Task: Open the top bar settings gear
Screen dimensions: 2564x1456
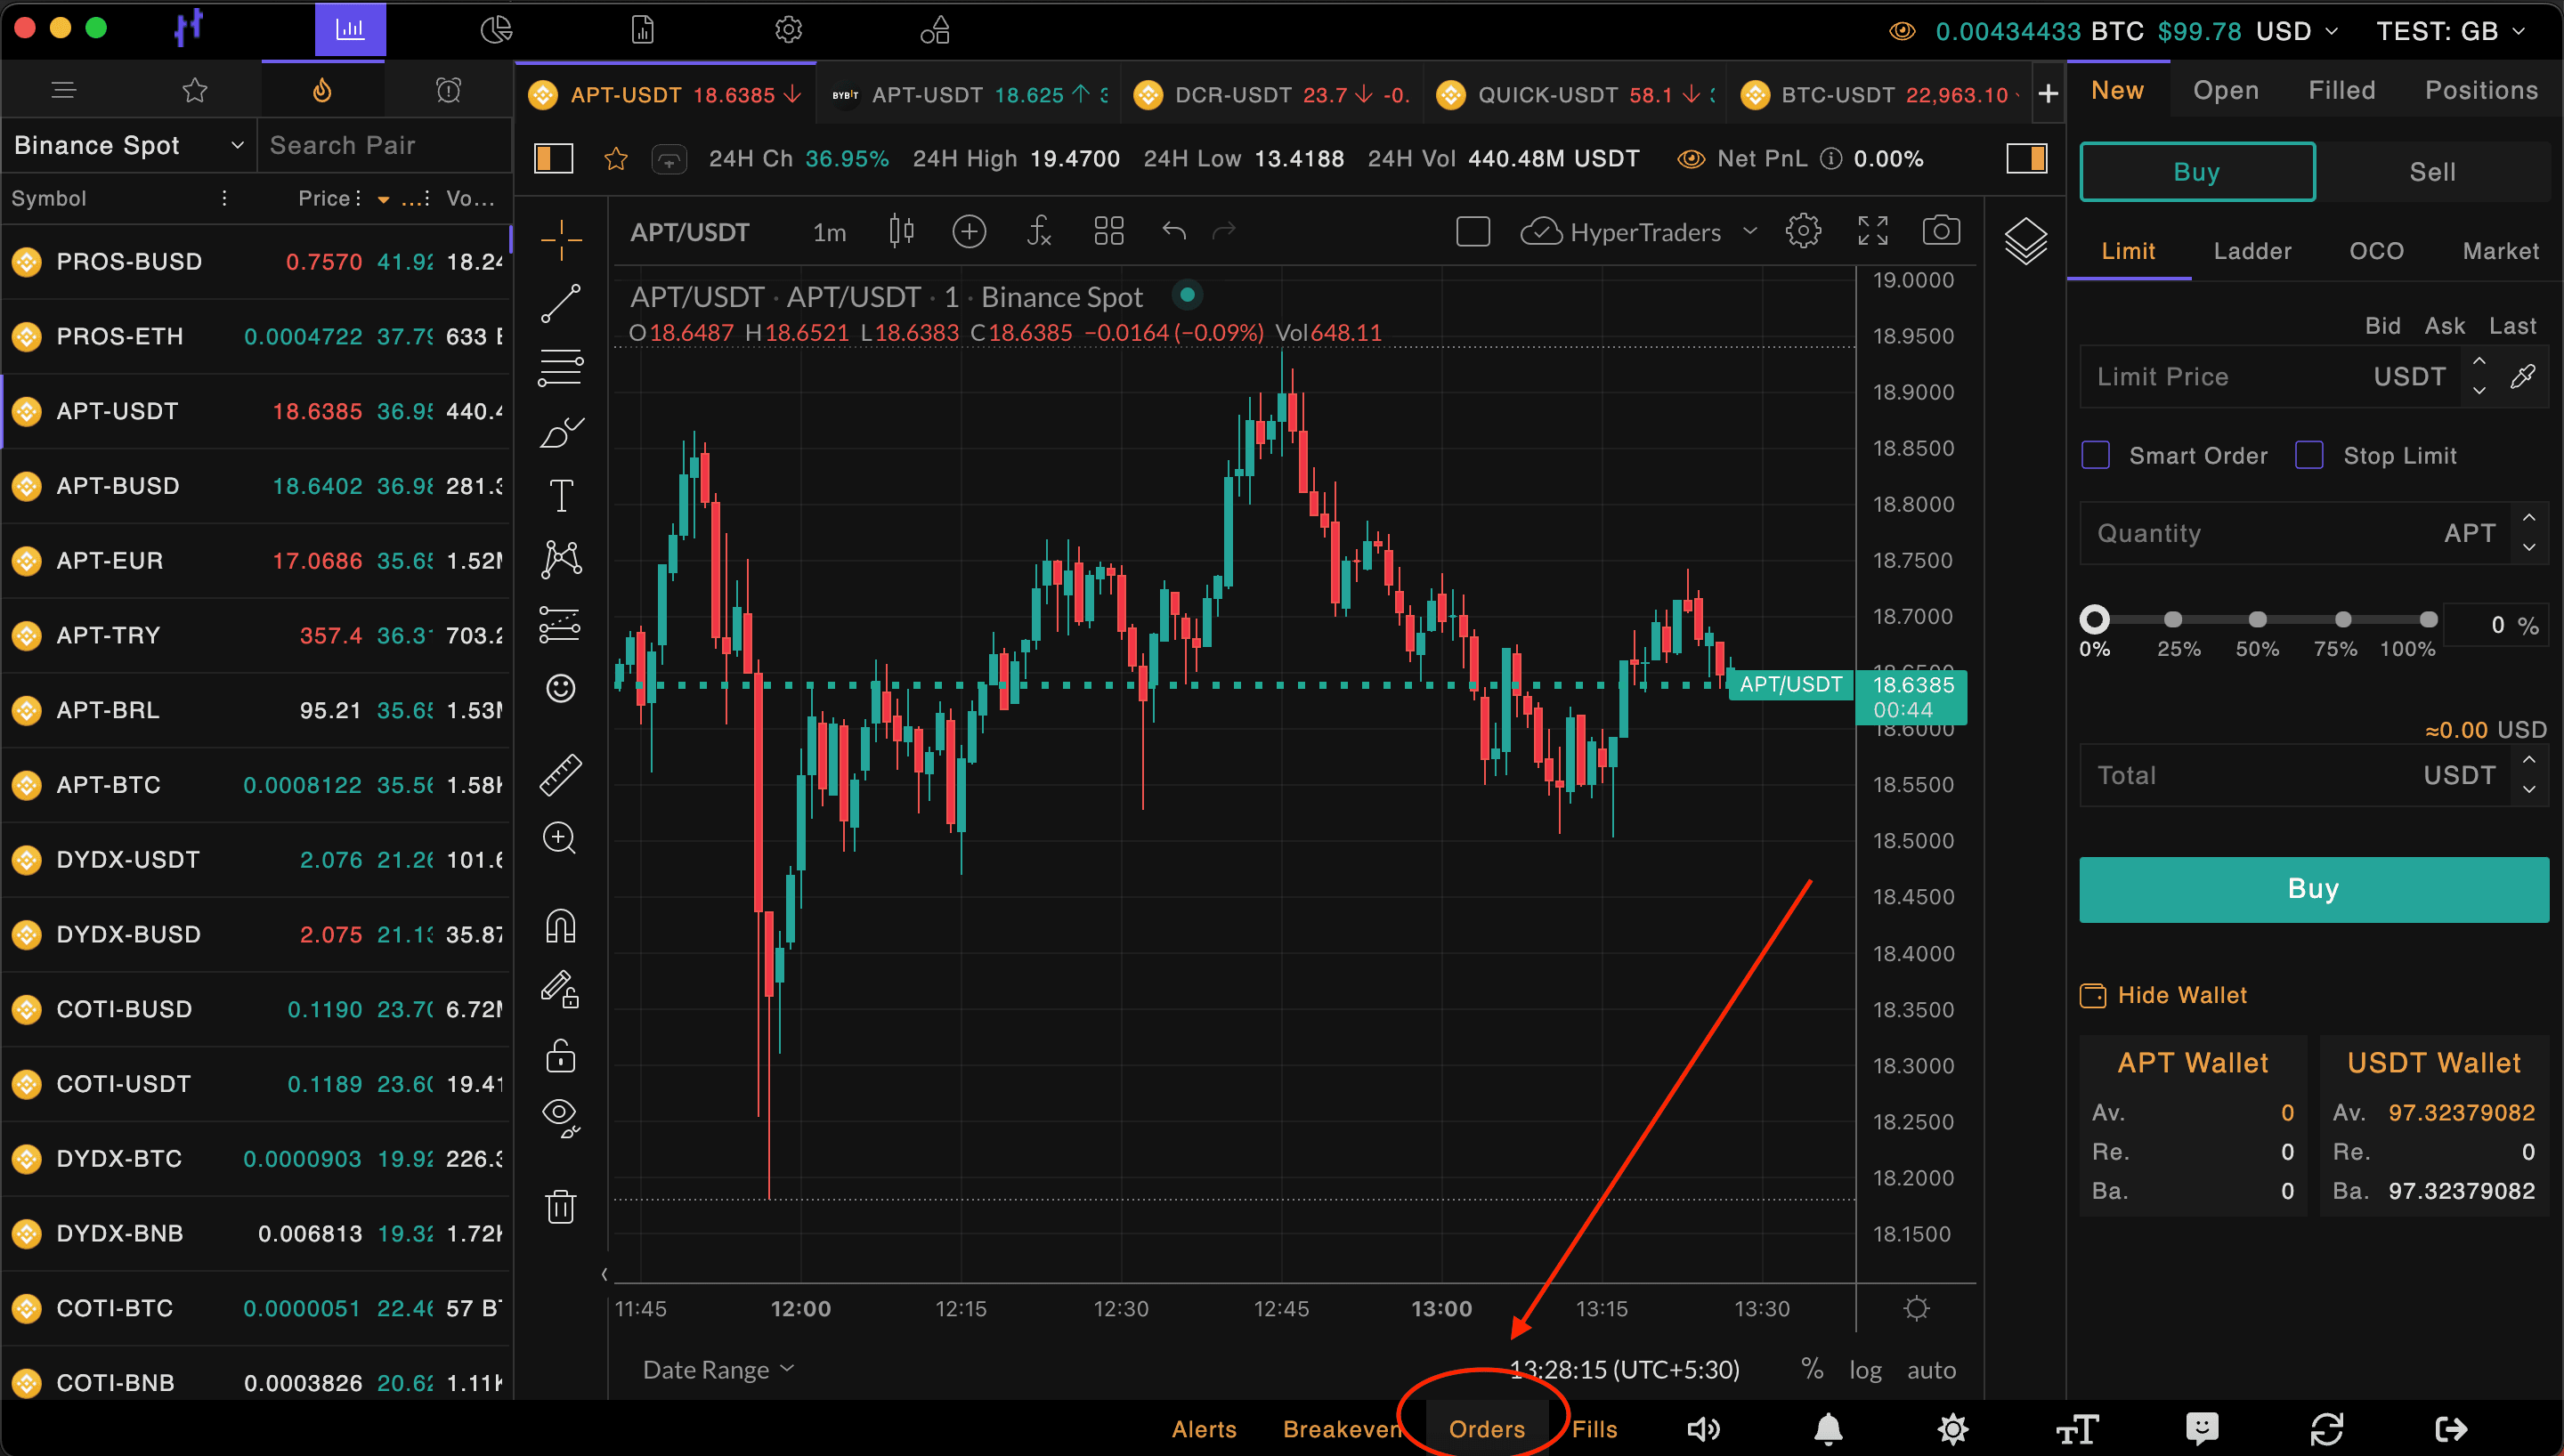Action: click(788, 30)
